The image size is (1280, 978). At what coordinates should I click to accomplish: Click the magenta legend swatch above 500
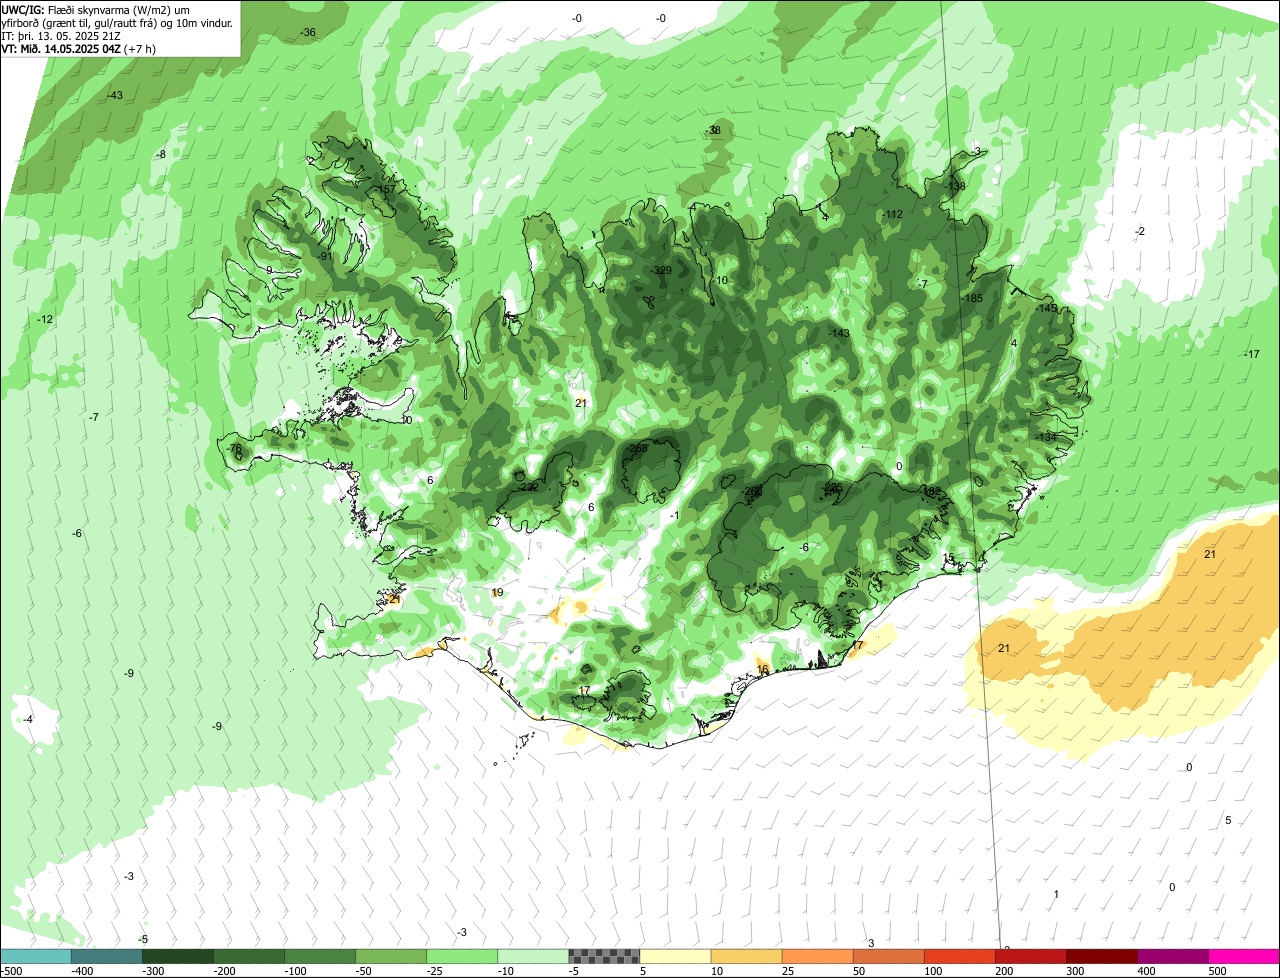1244,956
